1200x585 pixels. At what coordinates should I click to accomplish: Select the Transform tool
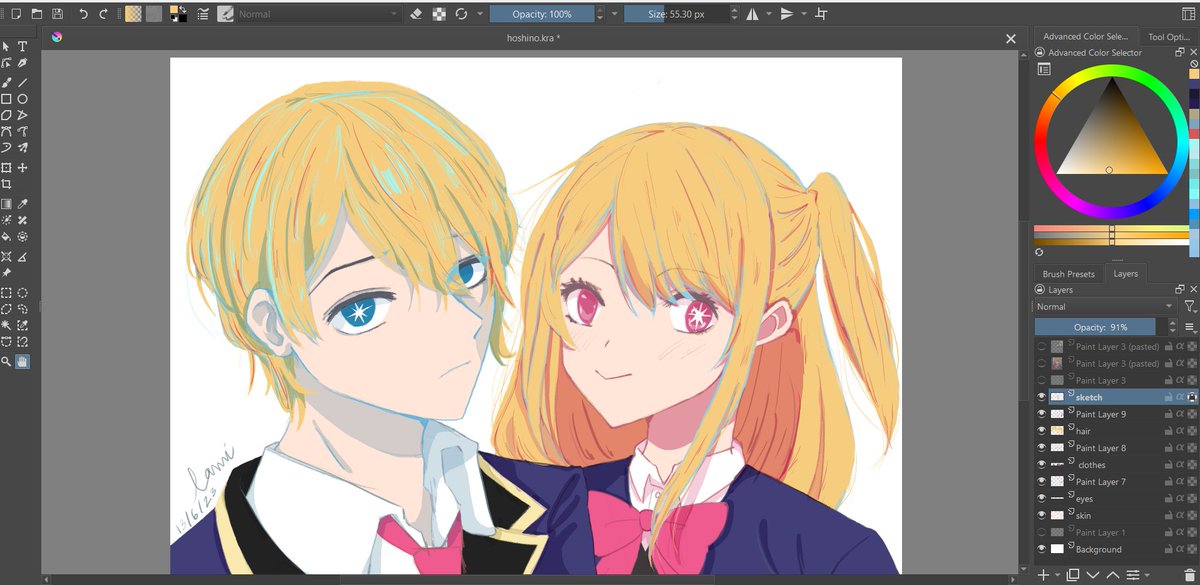[6, 167]
